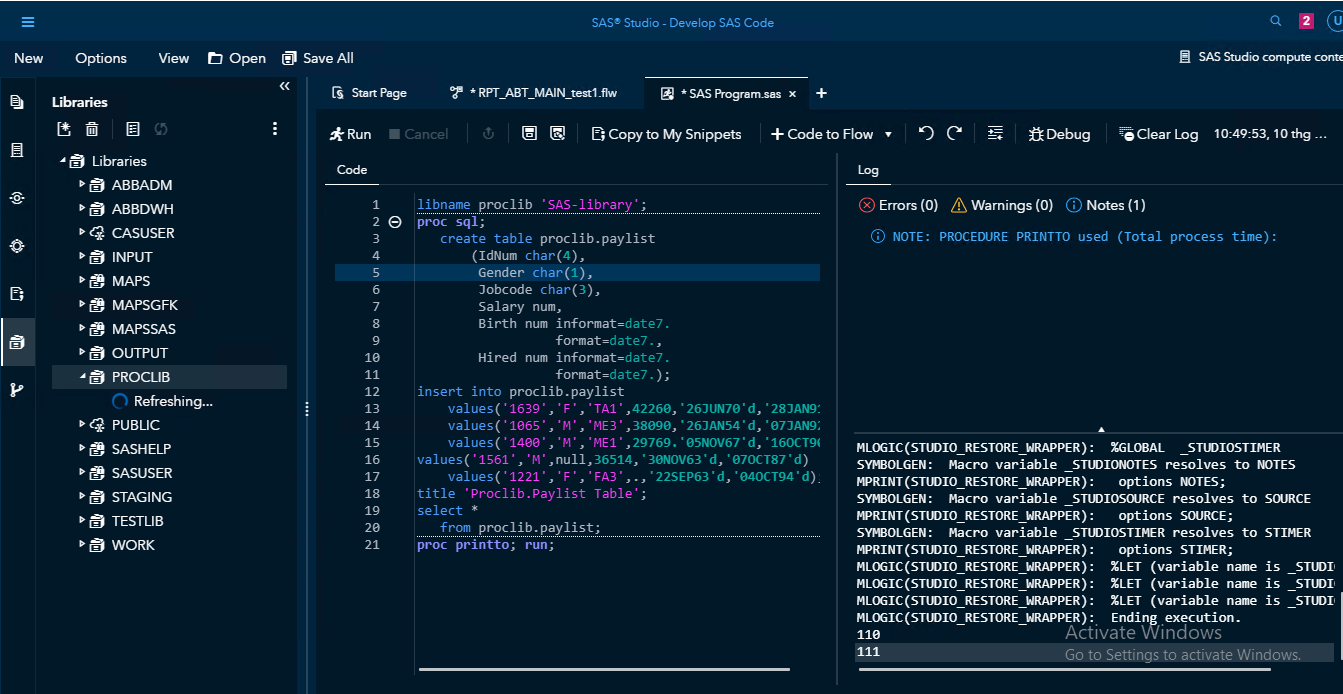The height and width of the screenshot is (694, 1343).
Task: Open the Code to Flow dropdown arrow
Action: (x=888, y=134)
